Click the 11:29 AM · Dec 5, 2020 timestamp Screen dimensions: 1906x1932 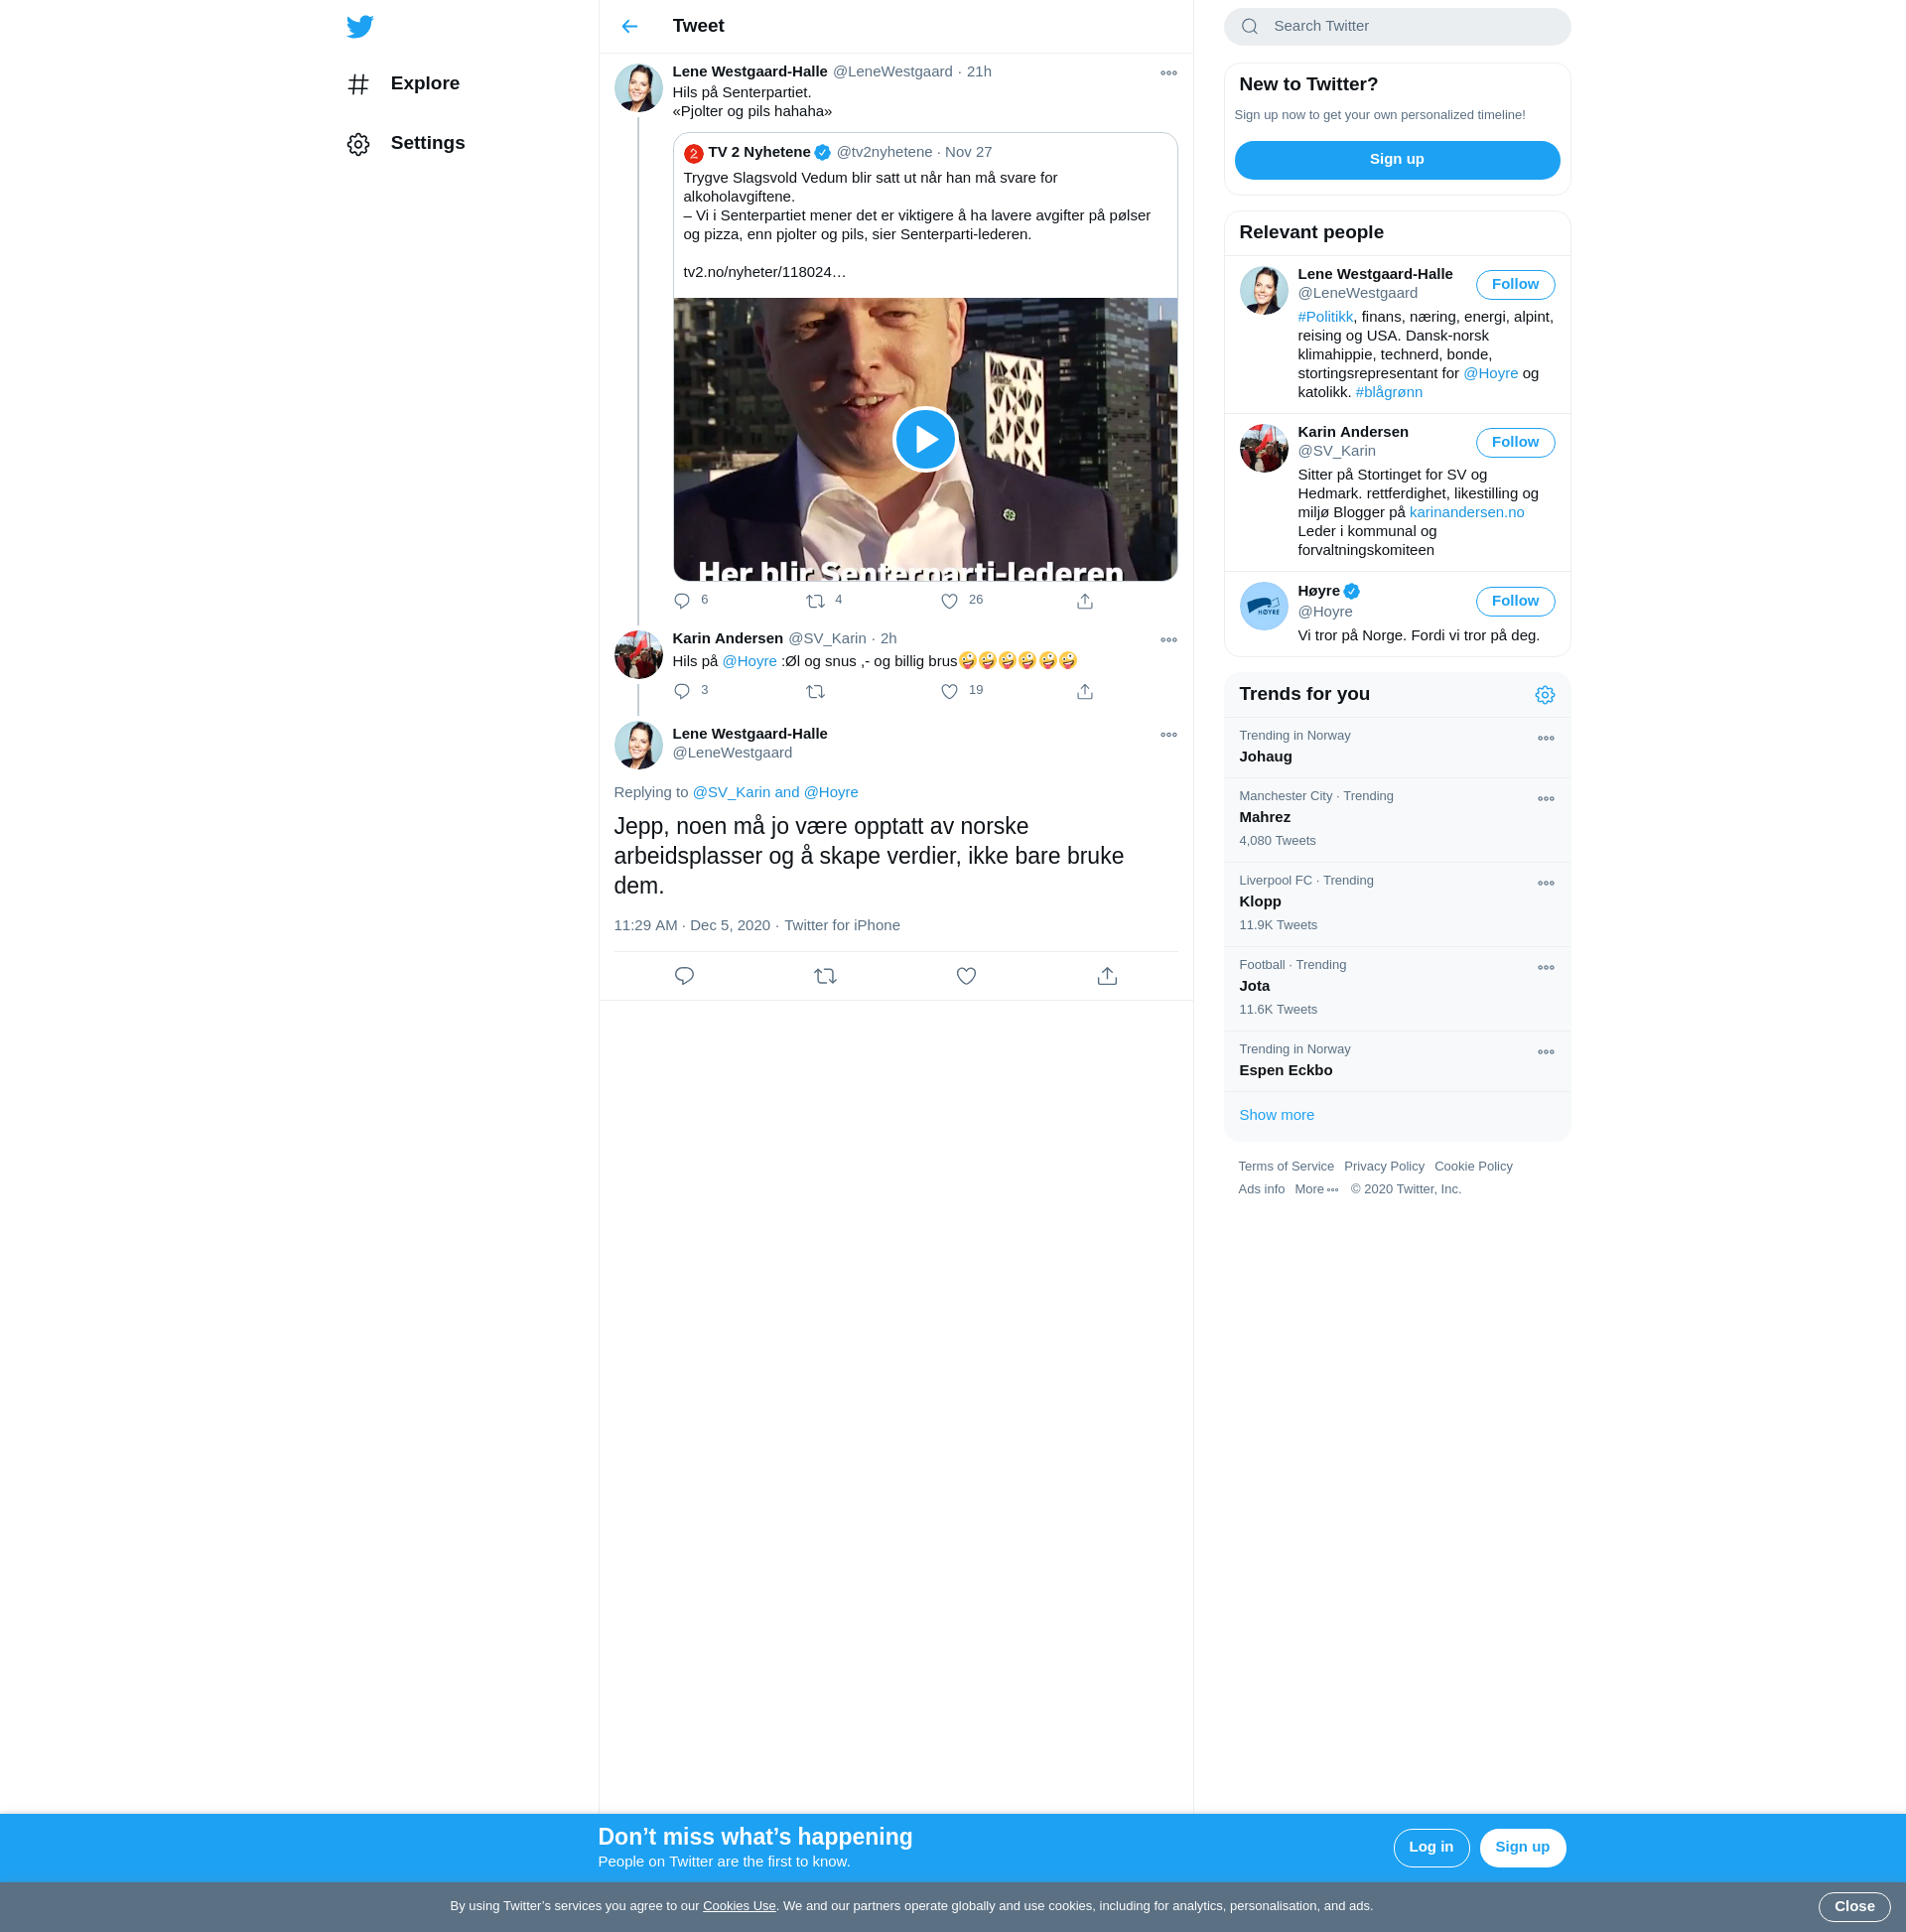pos(692,926)
